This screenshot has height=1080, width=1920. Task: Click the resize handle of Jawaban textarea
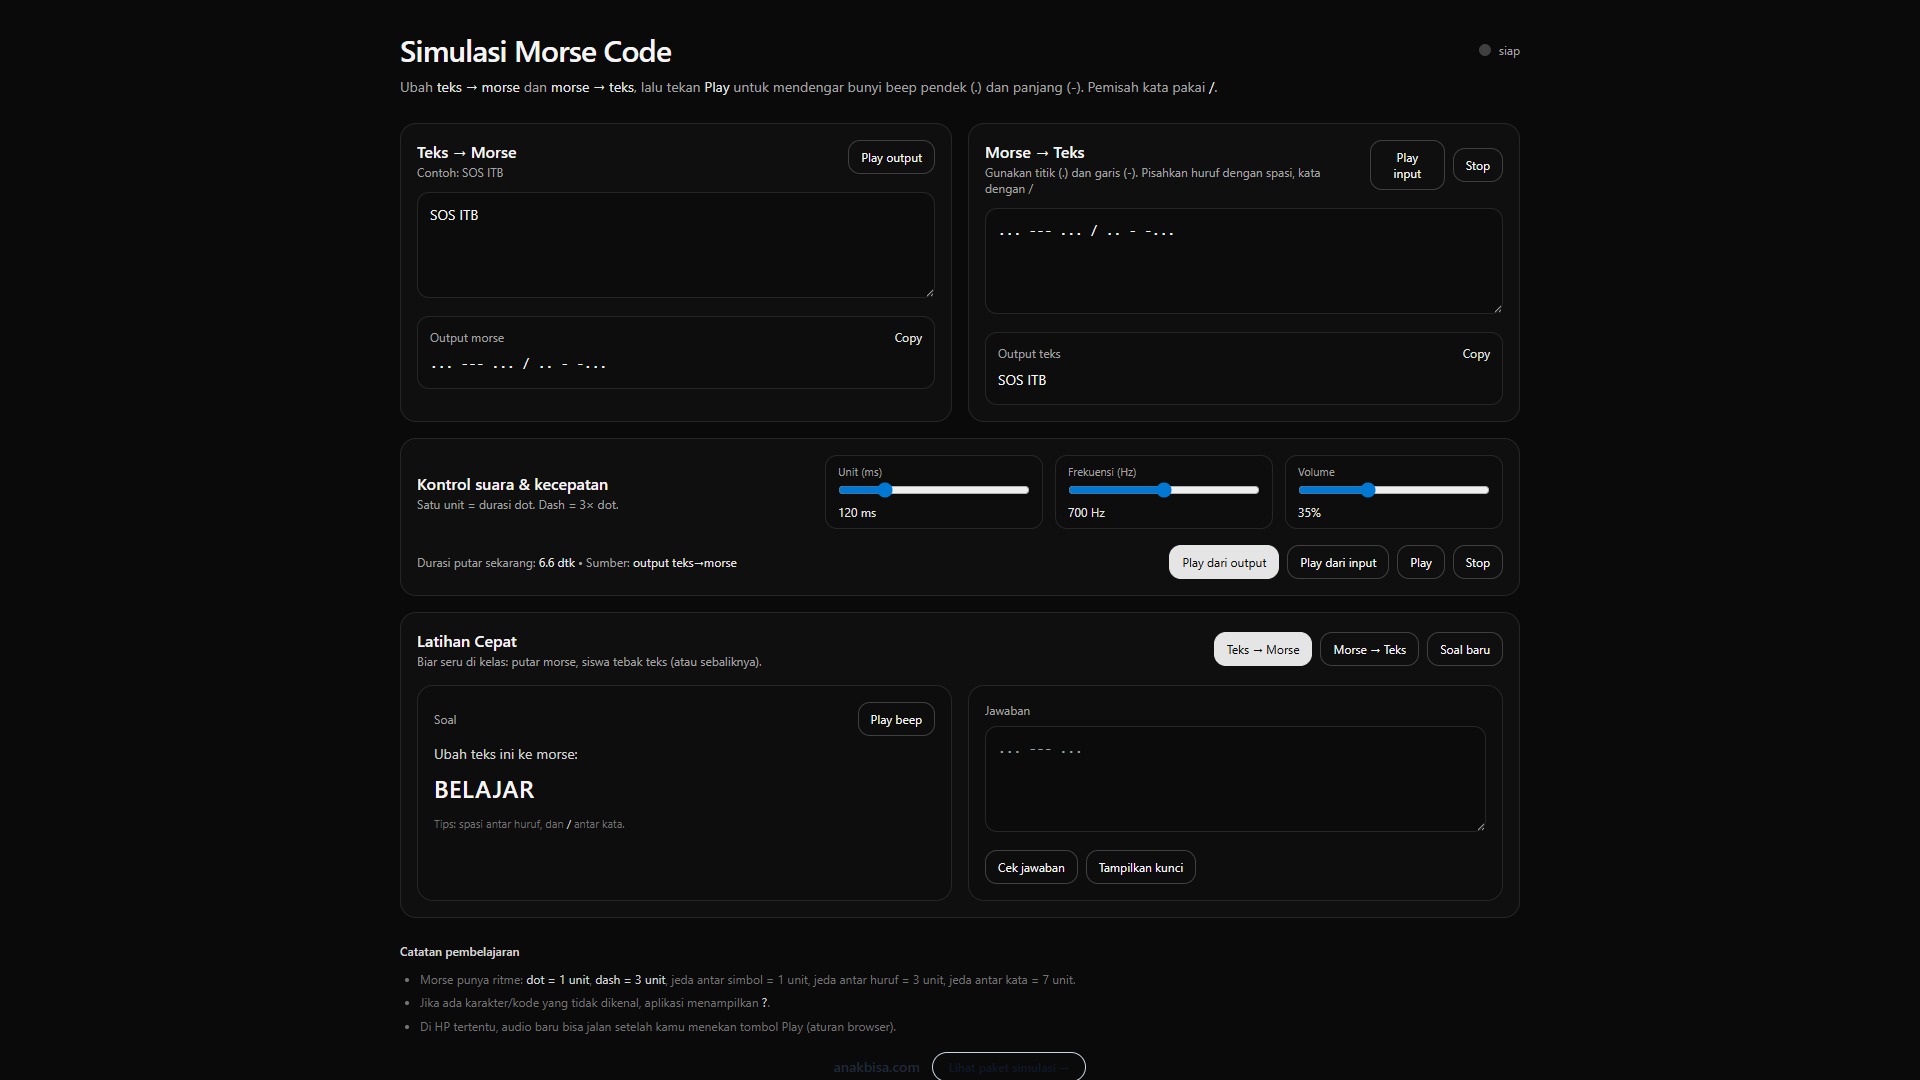click(1480, 826)
